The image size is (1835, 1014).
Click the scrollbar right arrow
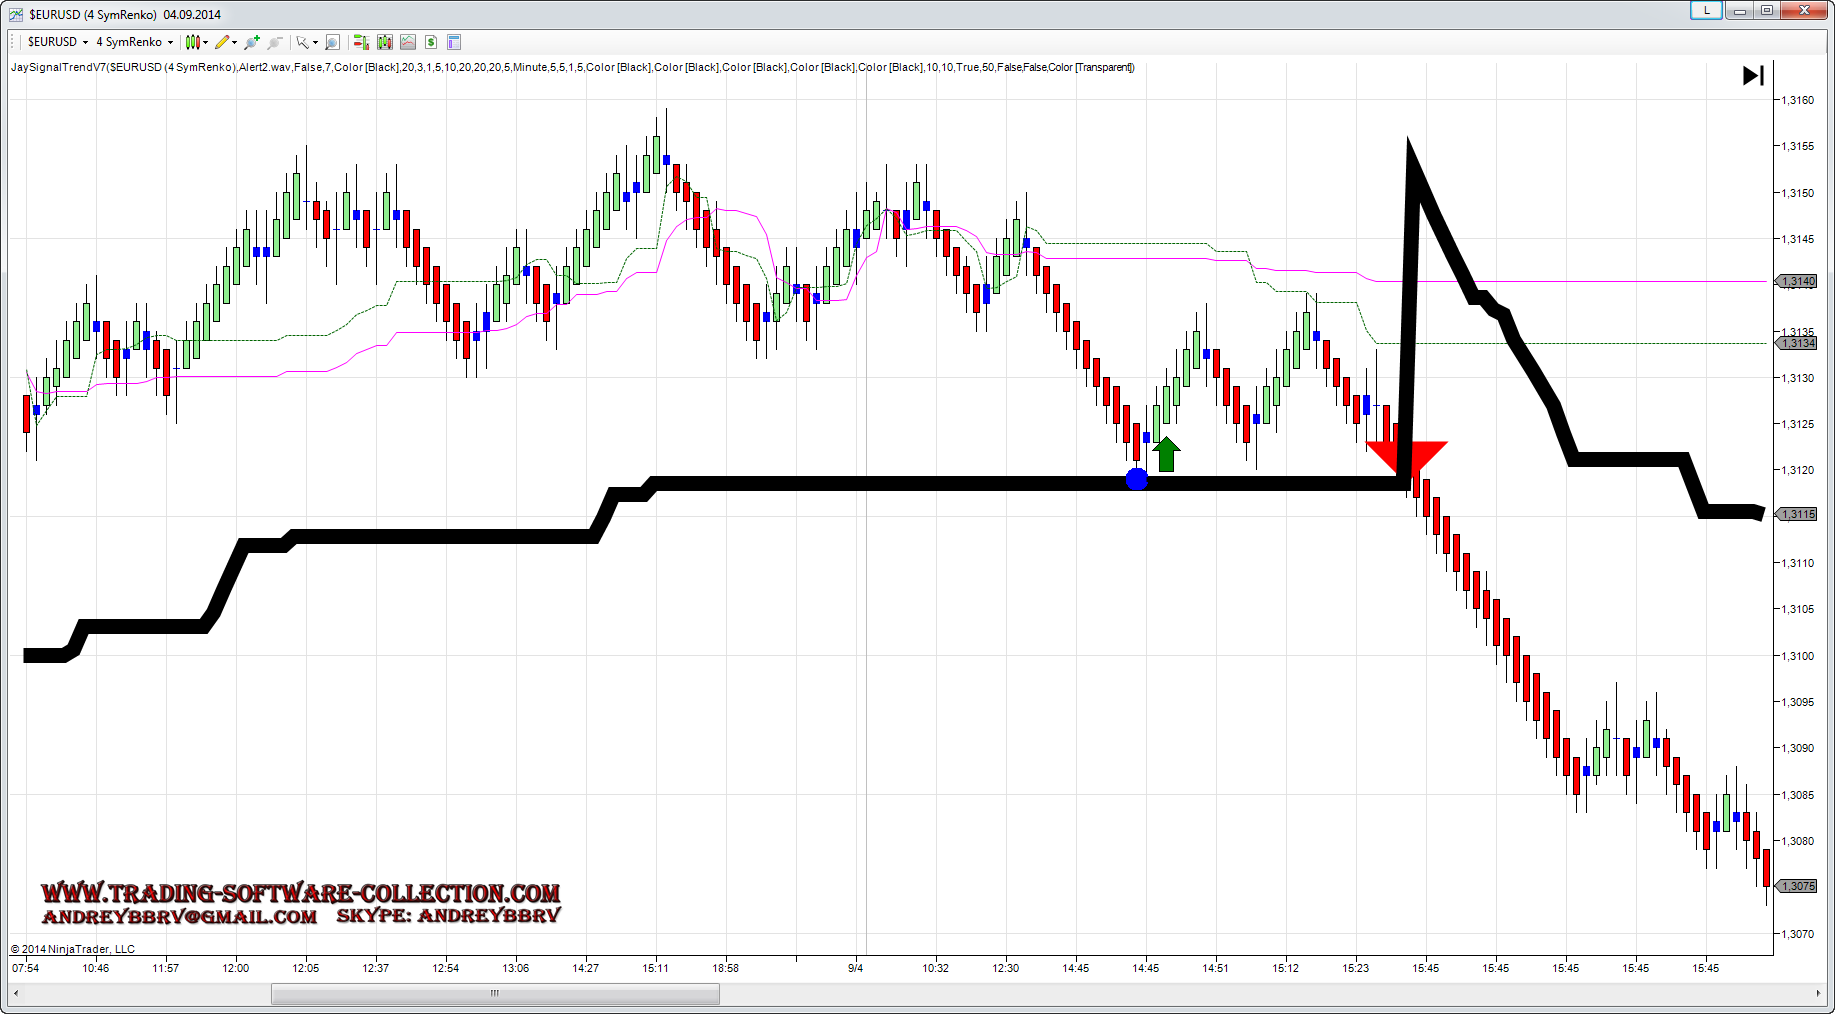(x=1817, y=993)
